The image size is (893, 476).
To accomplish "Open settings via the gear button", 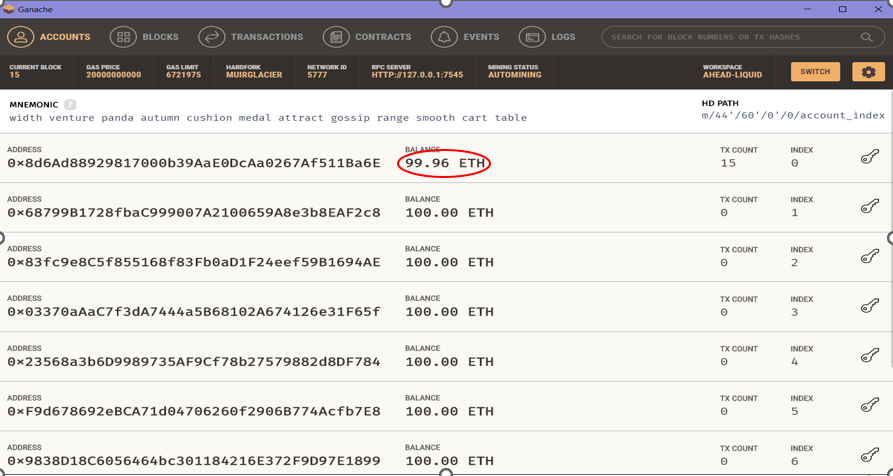I will [x=868, y=72].
